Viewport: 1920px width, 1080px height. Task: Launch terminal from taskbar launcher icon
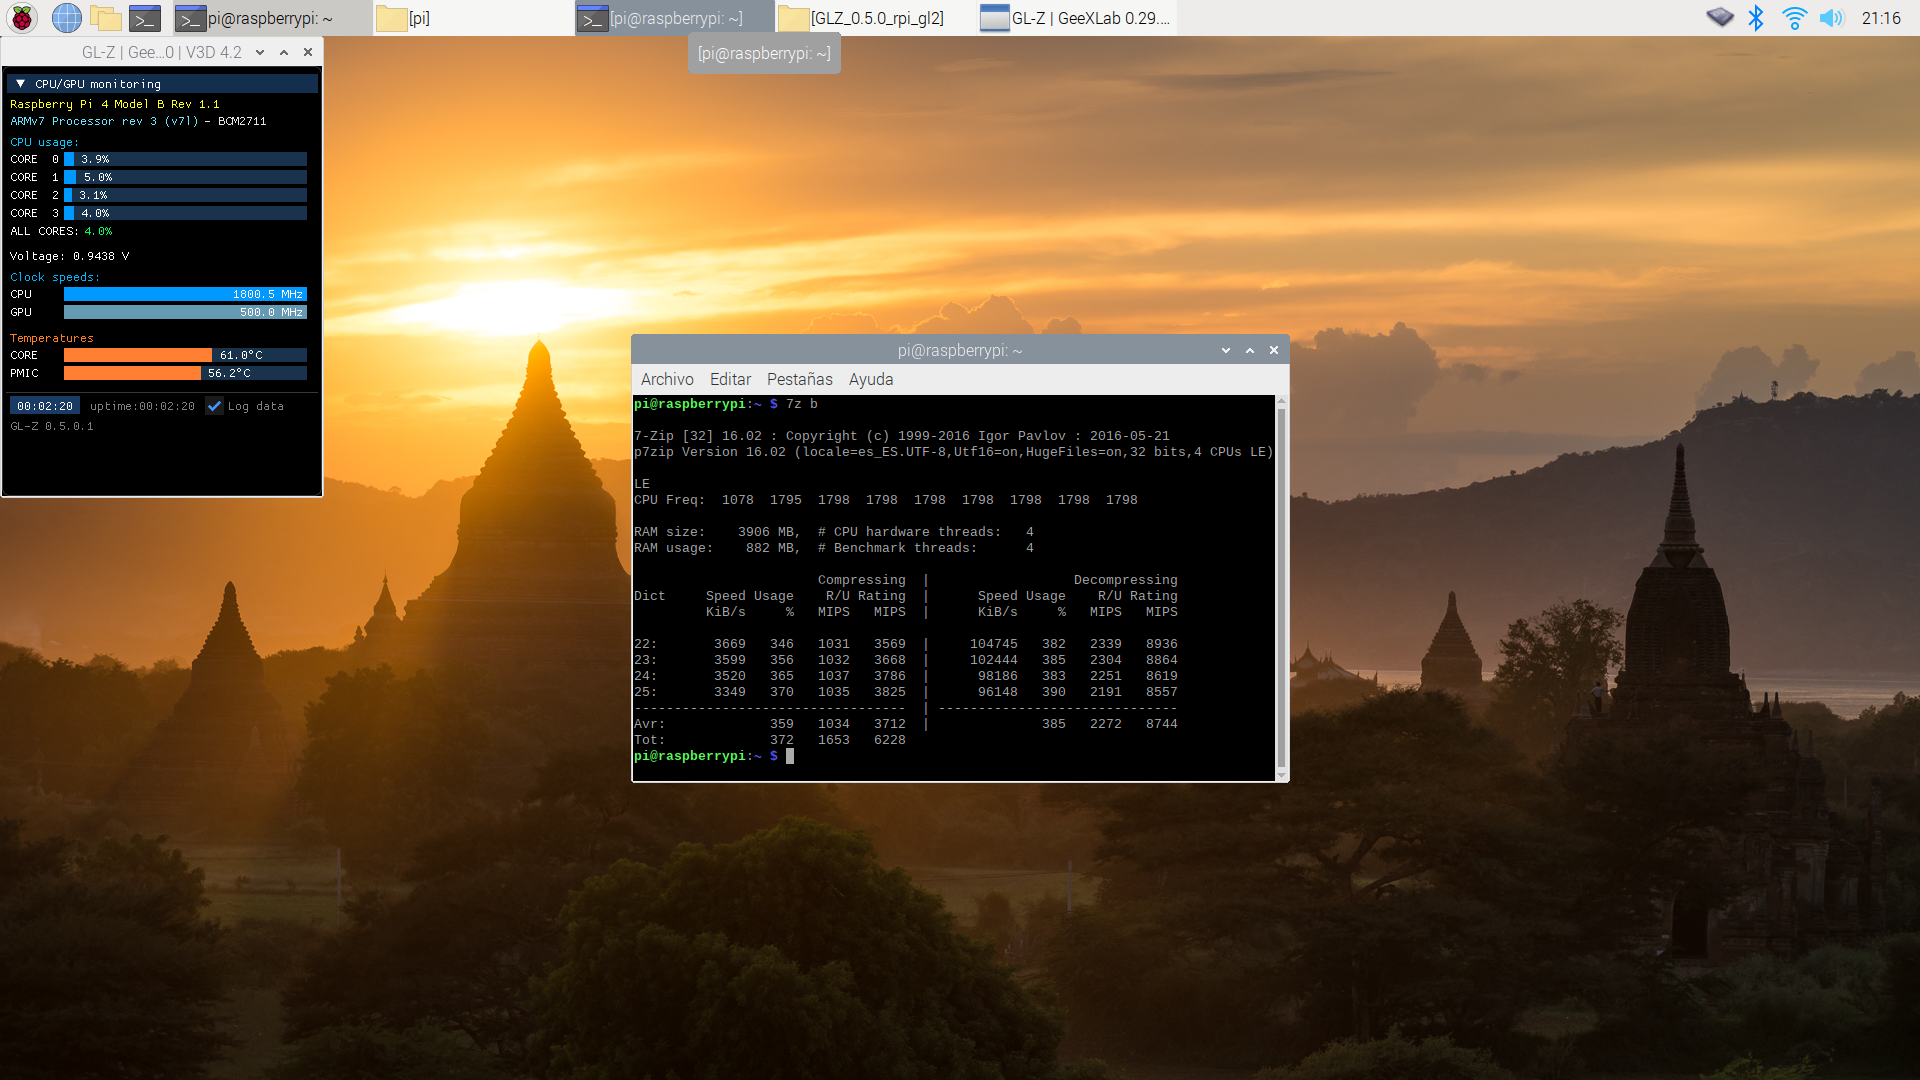145,18
